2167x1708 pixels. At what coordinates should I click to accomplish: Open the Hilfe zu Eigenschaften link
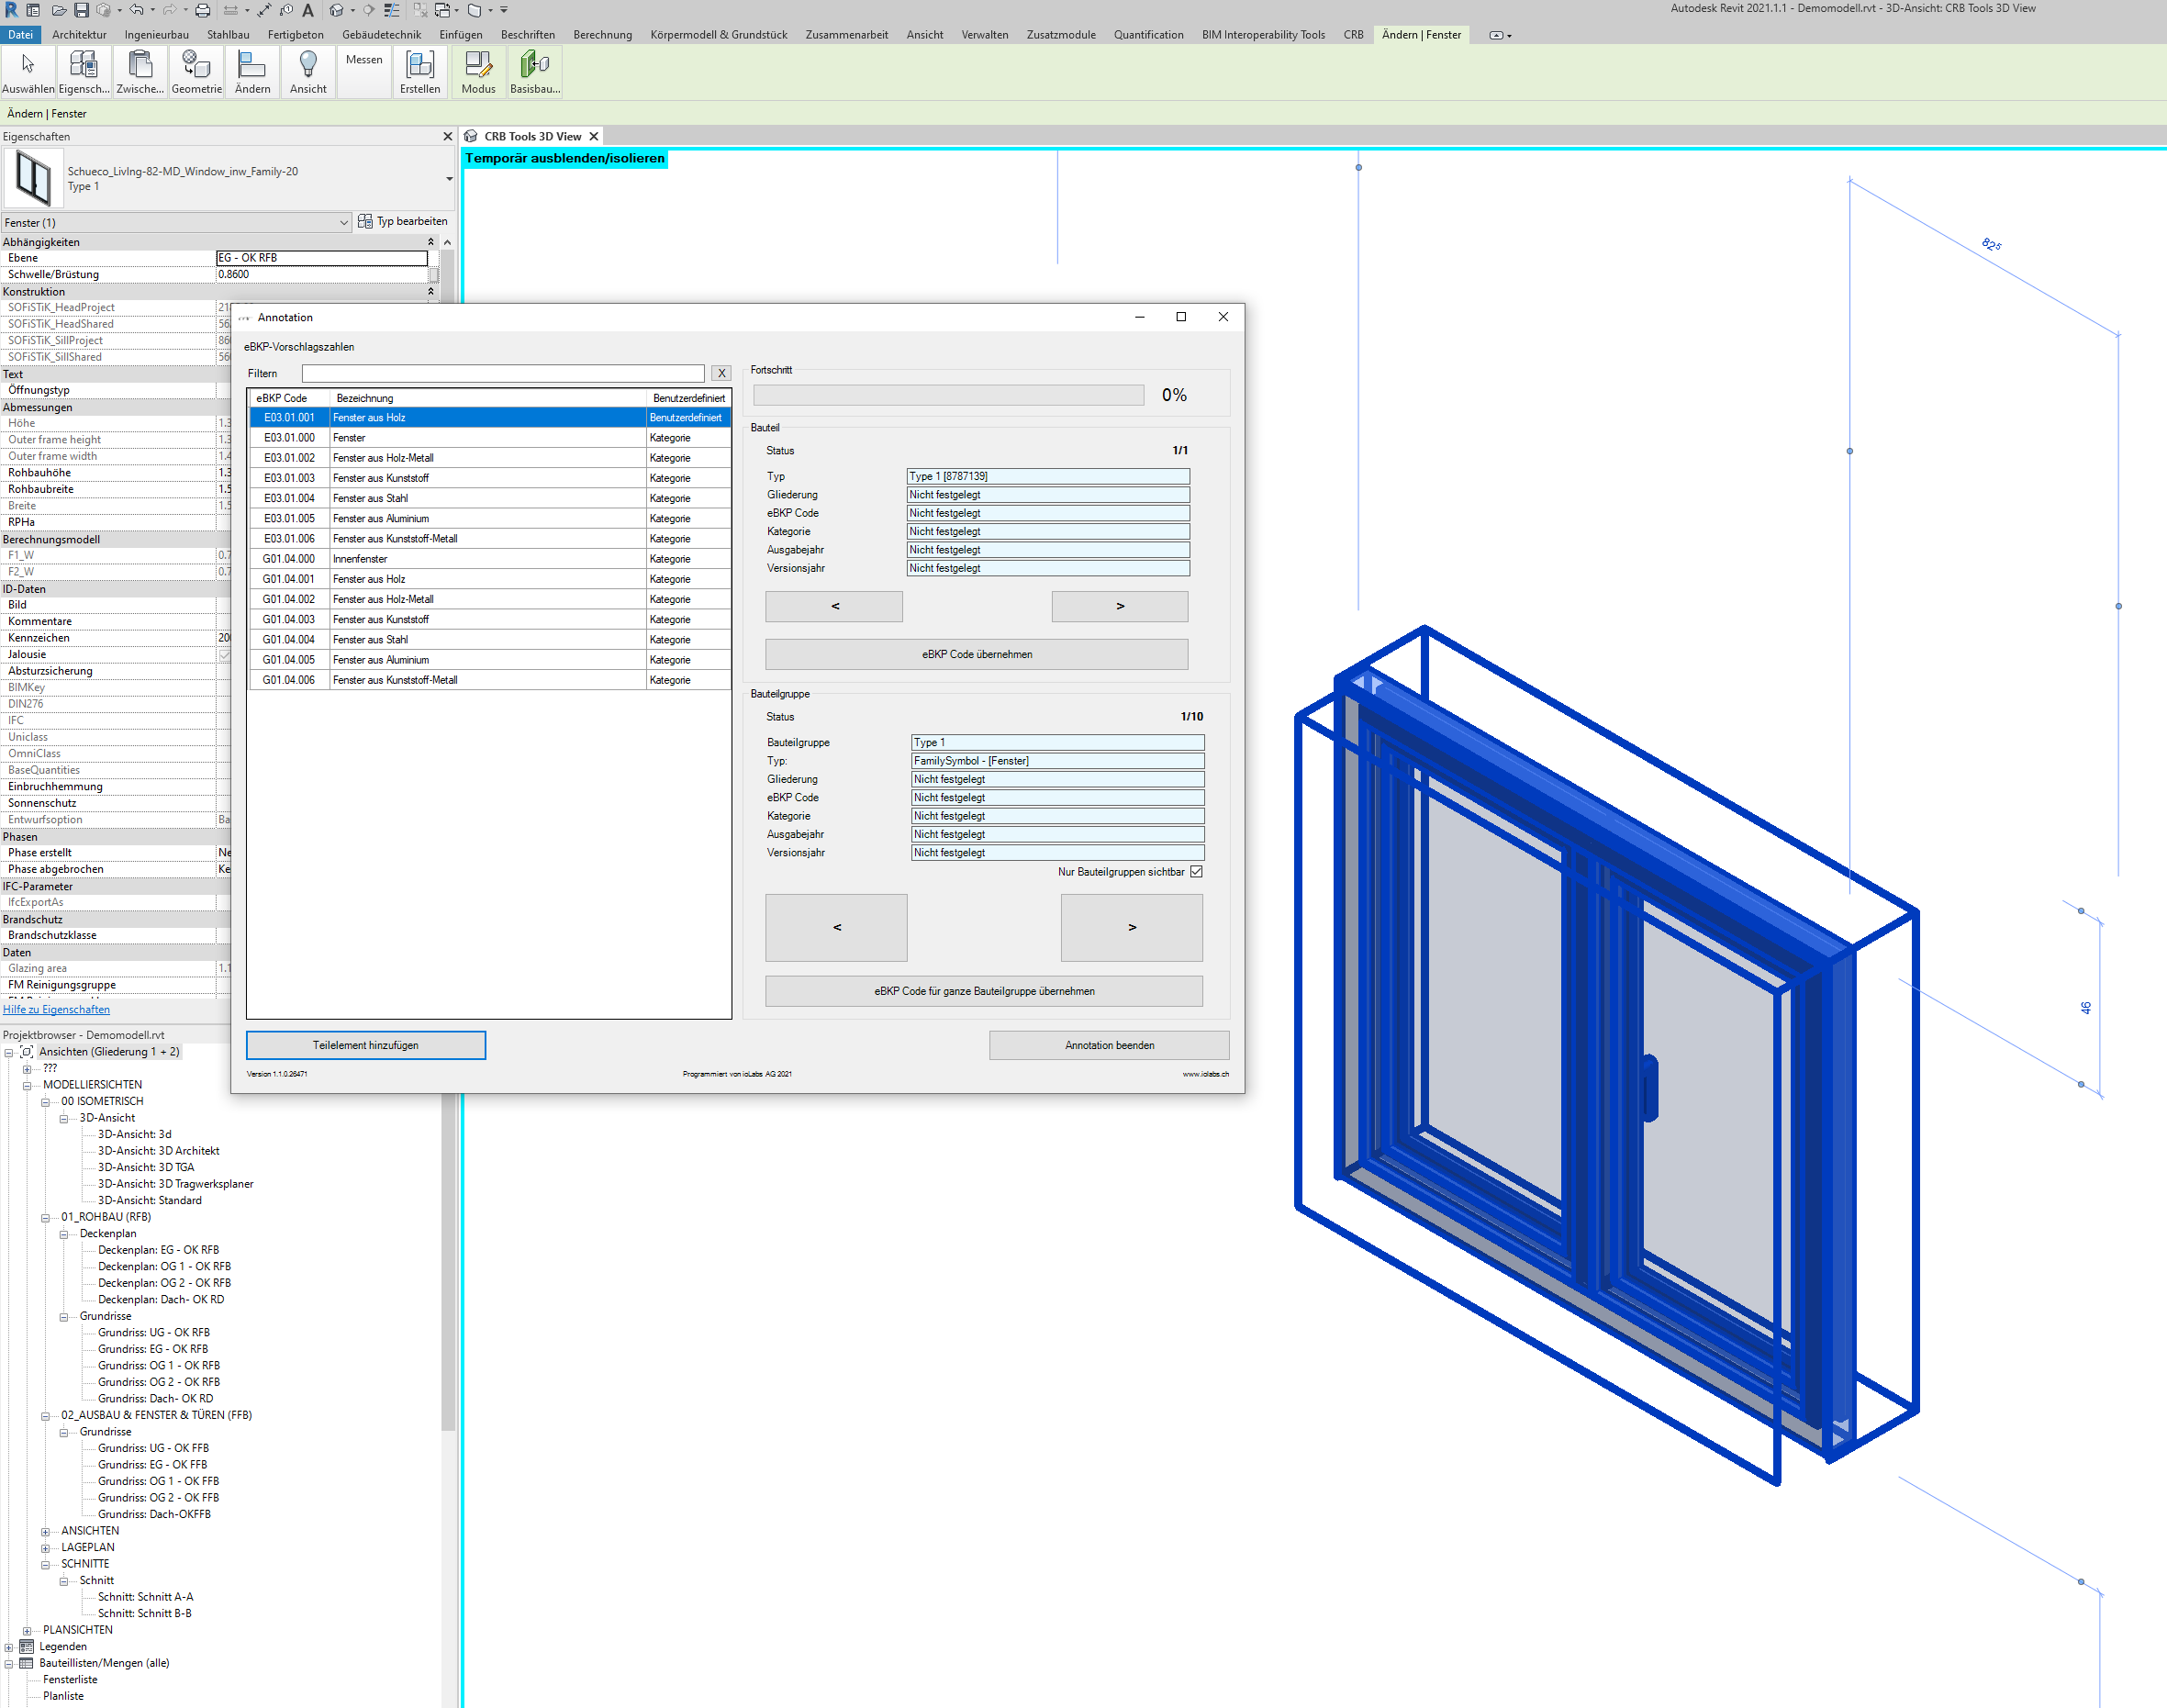[x=56, y=1010]
